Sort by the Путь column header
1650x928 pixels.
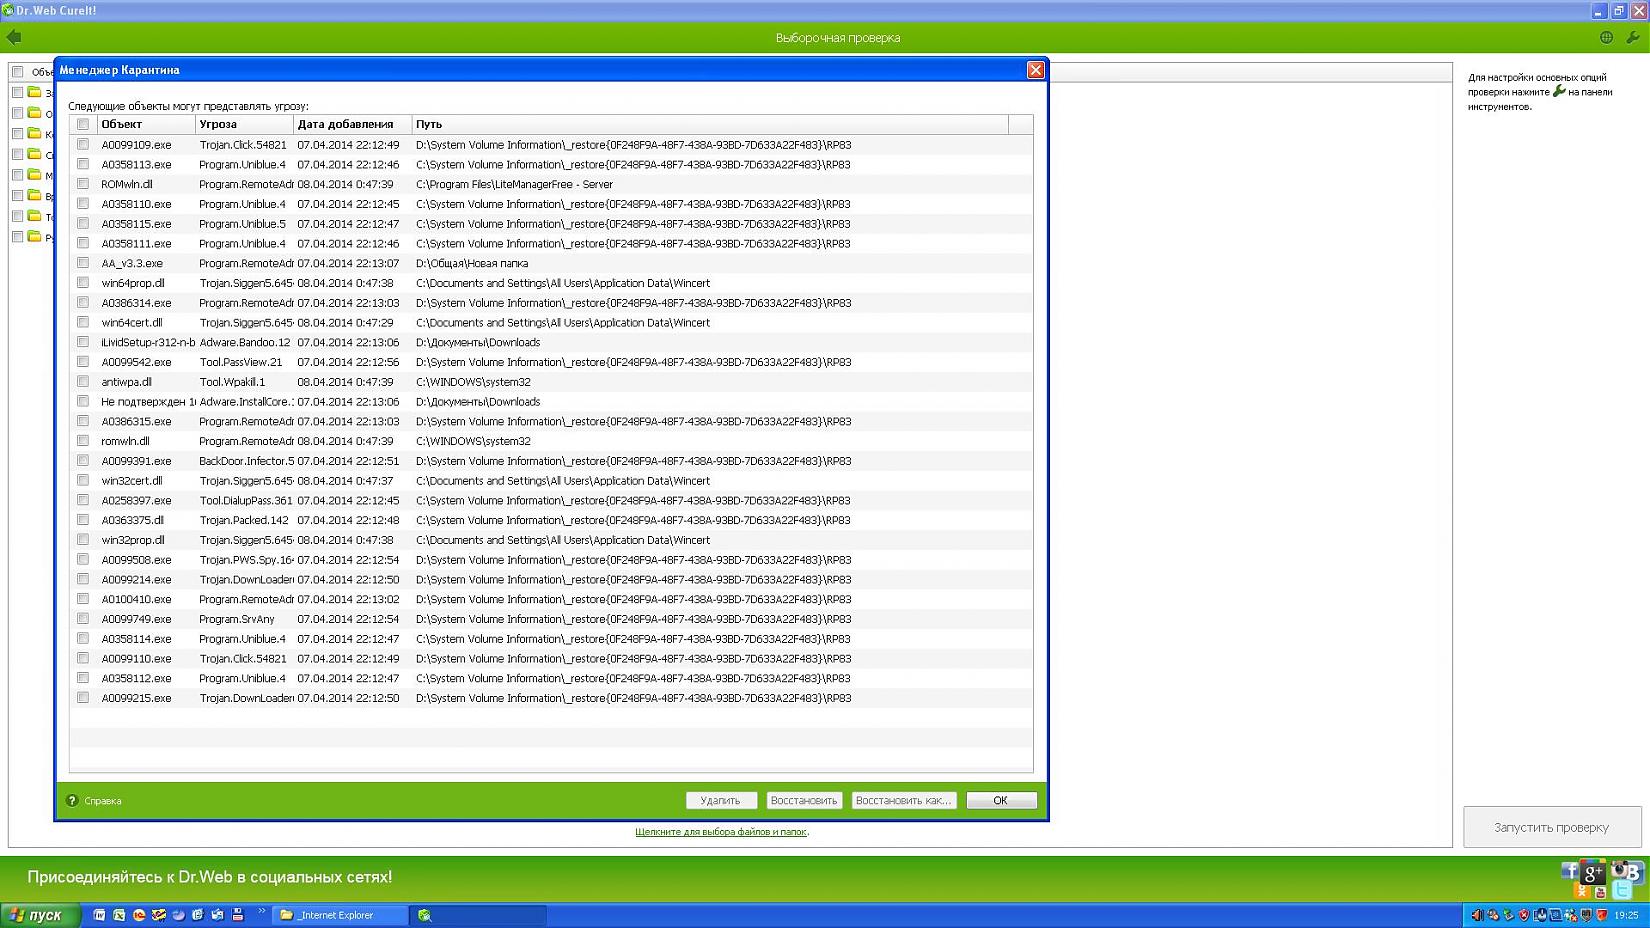click(710, 124)
